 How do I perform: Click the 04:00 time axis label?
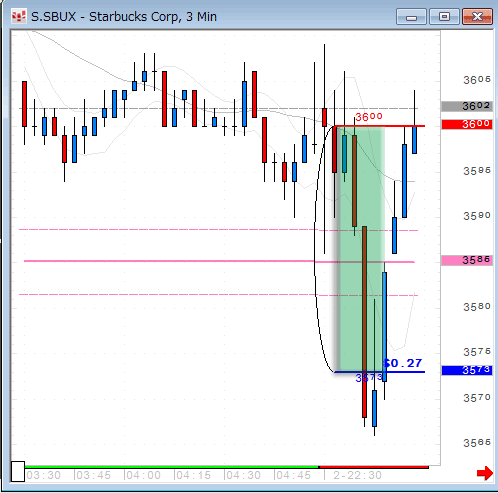pyautogui.click(x=144, y=475)
